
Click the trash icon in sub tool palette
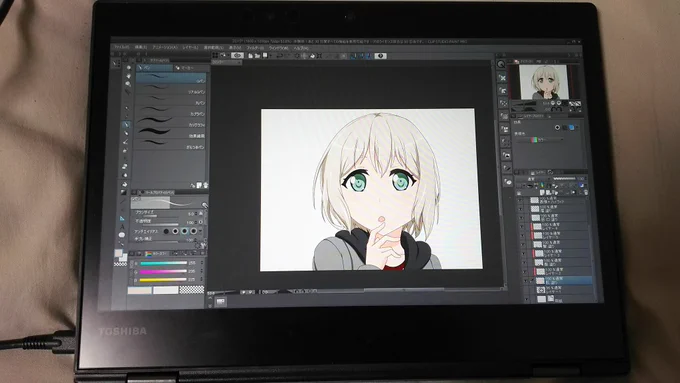(206, 185)
